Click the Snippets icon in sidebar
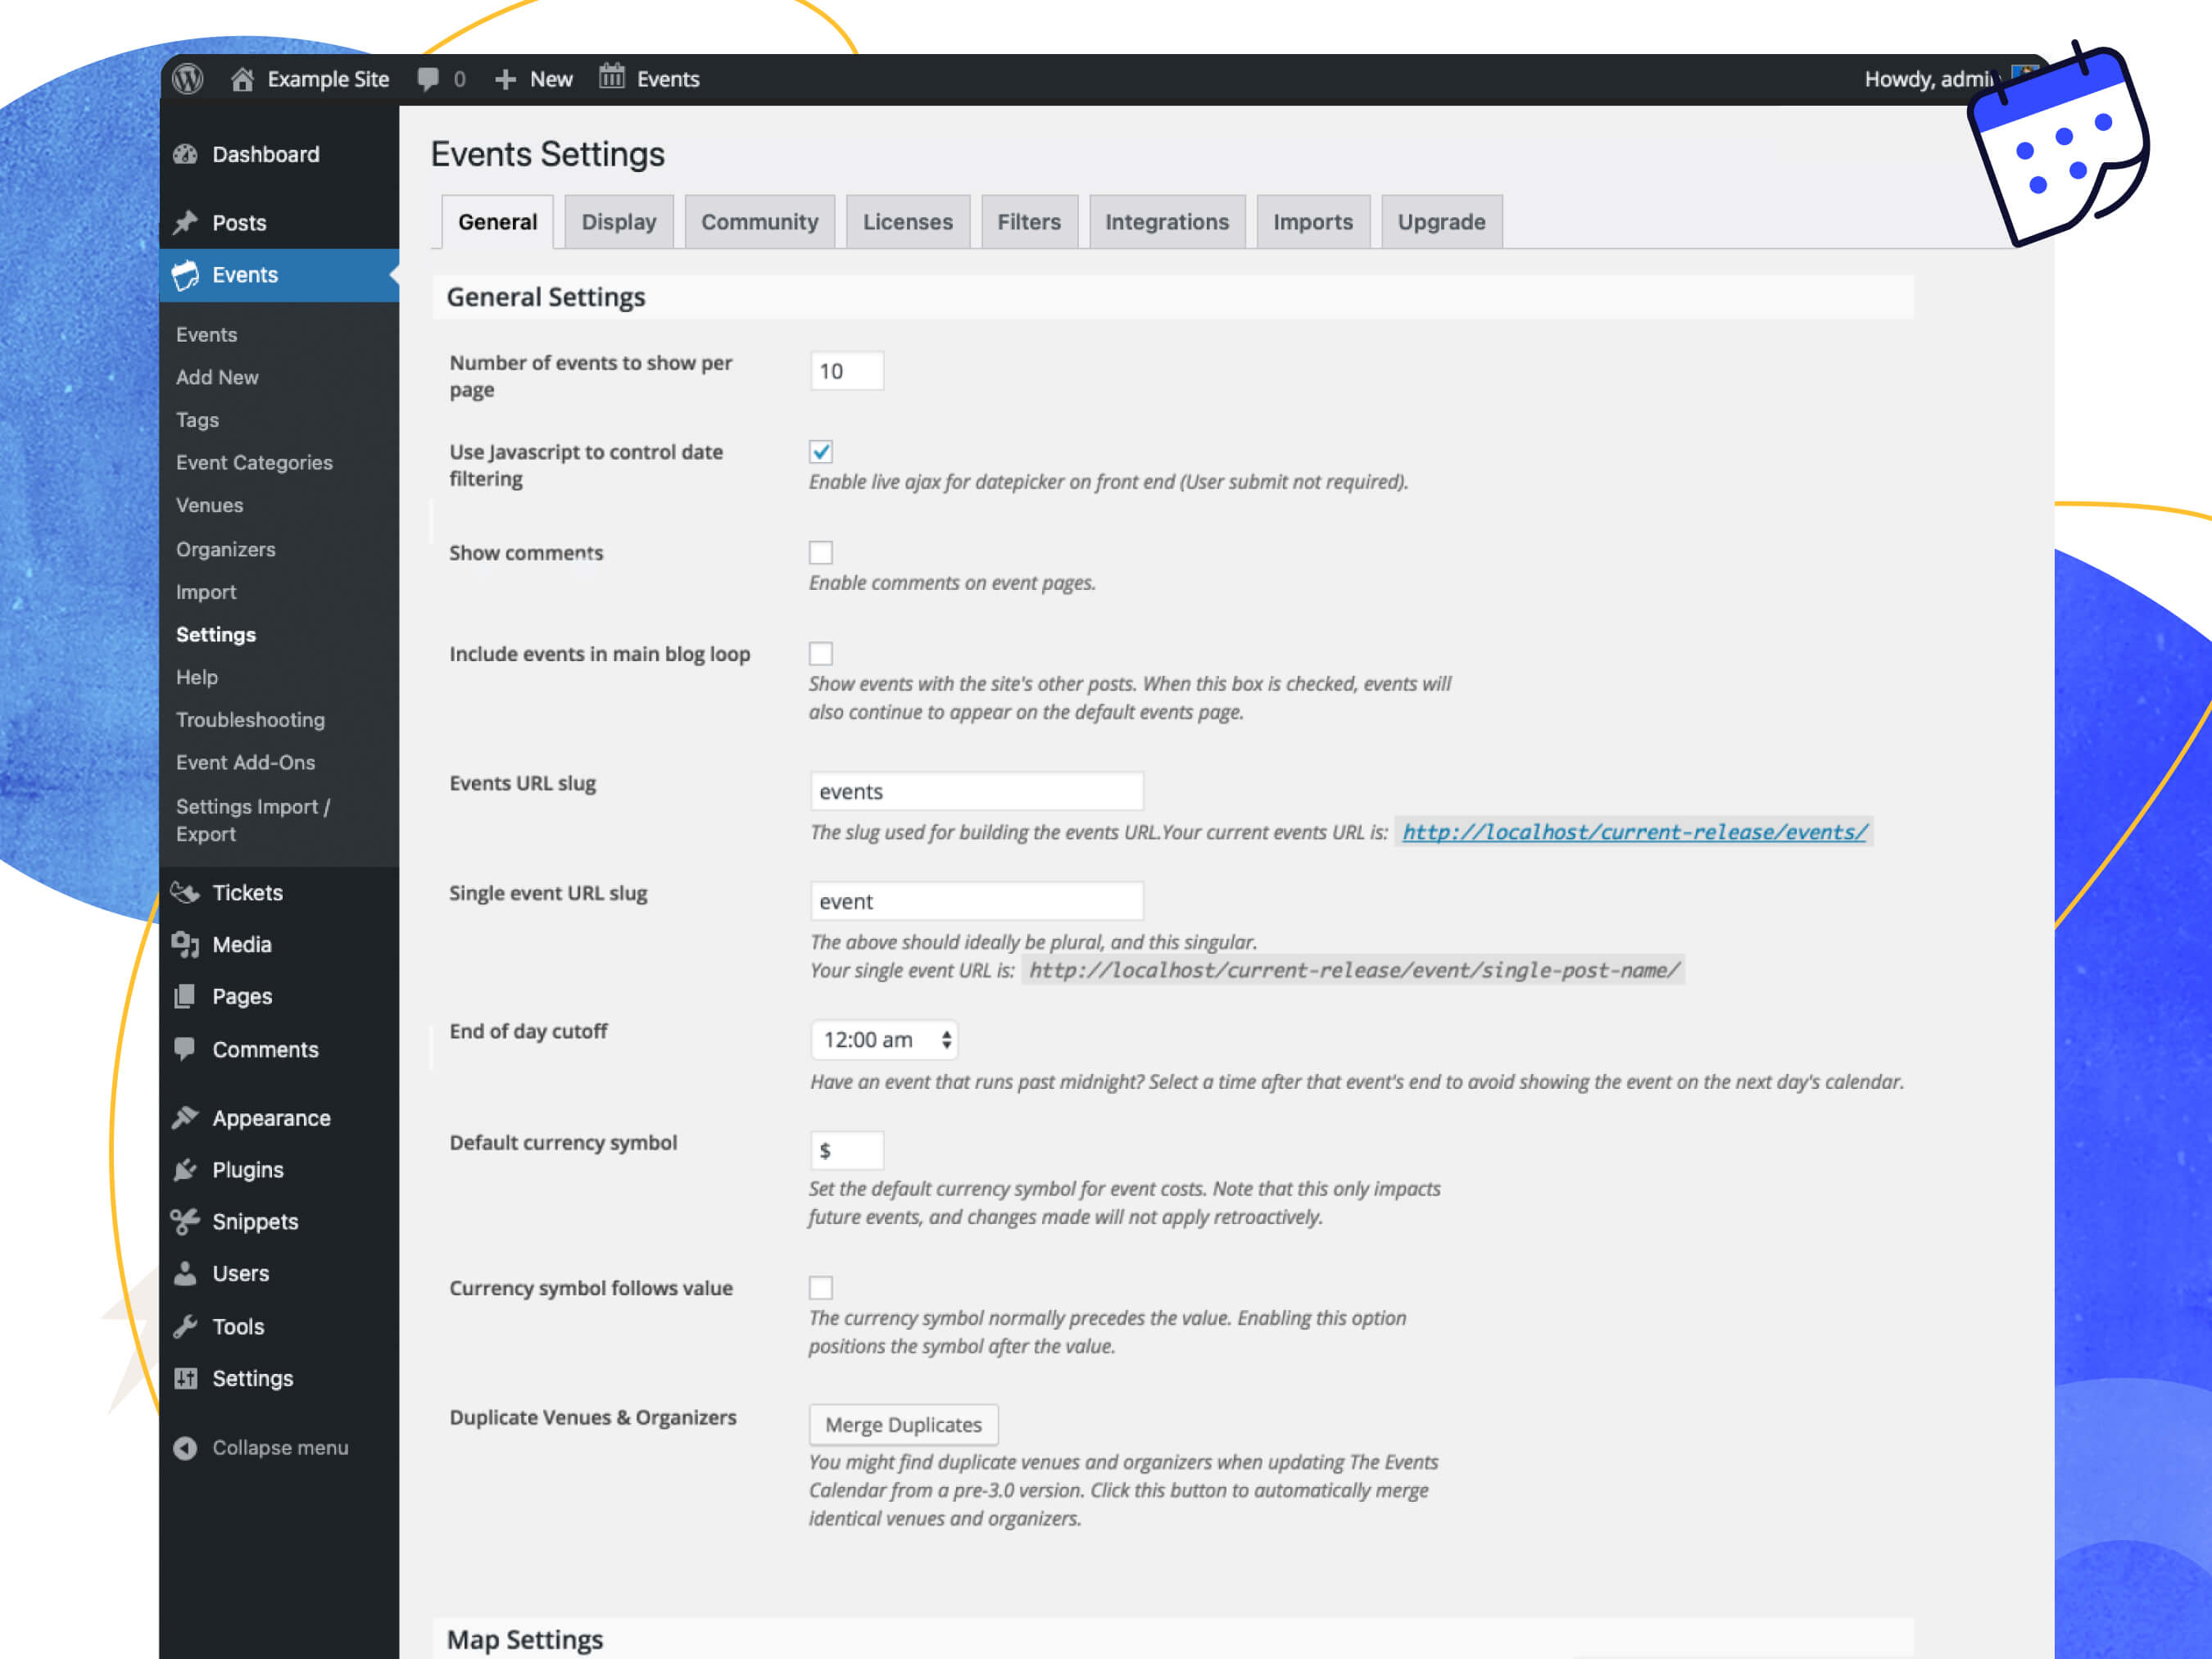Viewport: 2212px width, 1659px height. [188, 1222]
